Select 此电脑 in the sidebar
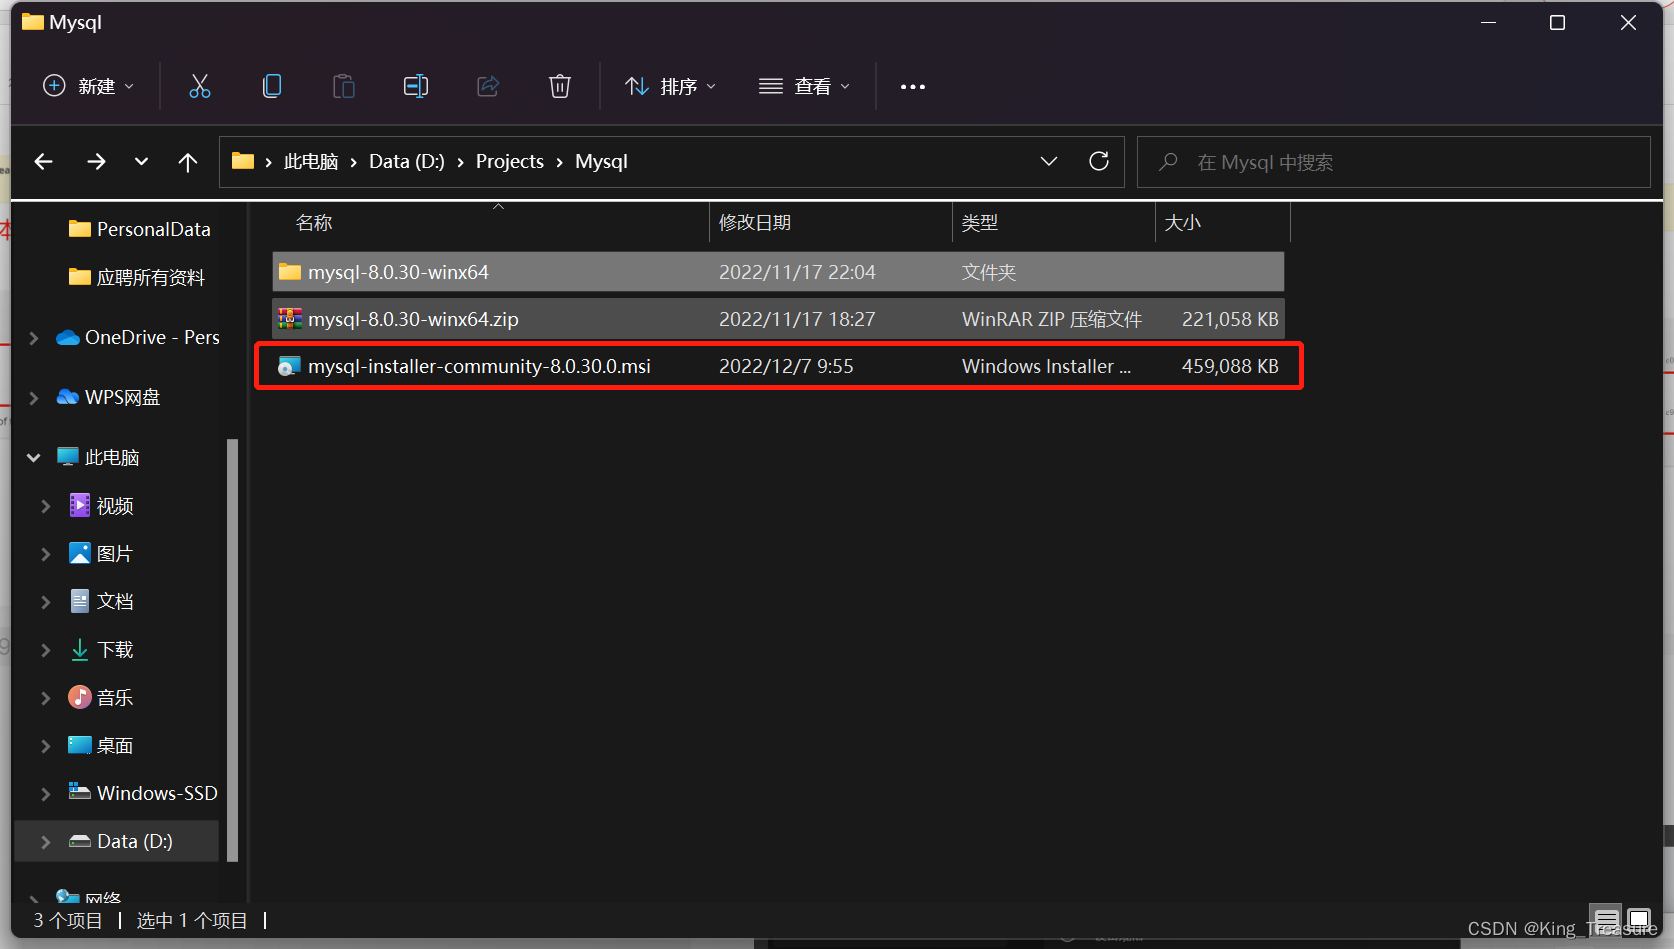The height and width of the screenshot is (949, 1674). 98,458
